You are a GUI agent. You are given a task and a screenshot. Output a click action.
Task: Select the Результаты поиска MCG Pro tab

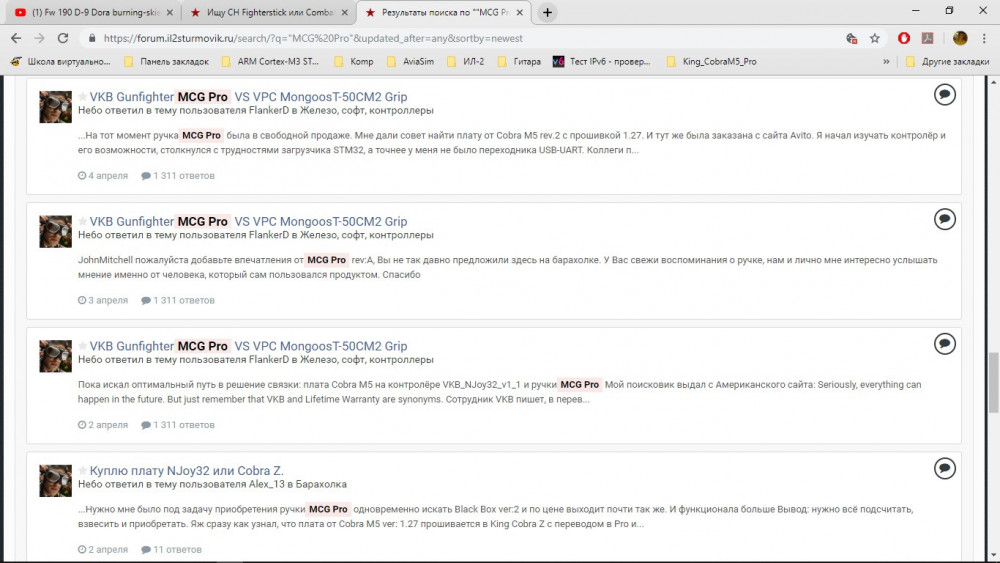(445, 12)
